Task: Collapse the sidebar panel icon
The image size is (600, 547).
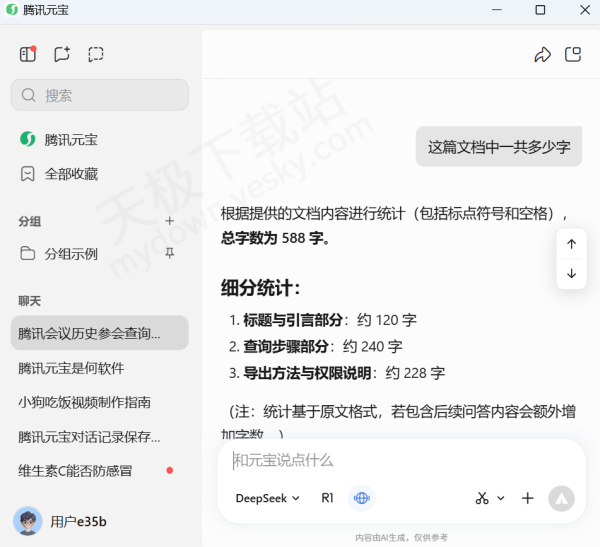Action: pyautogui.click(x=28, y=54)
